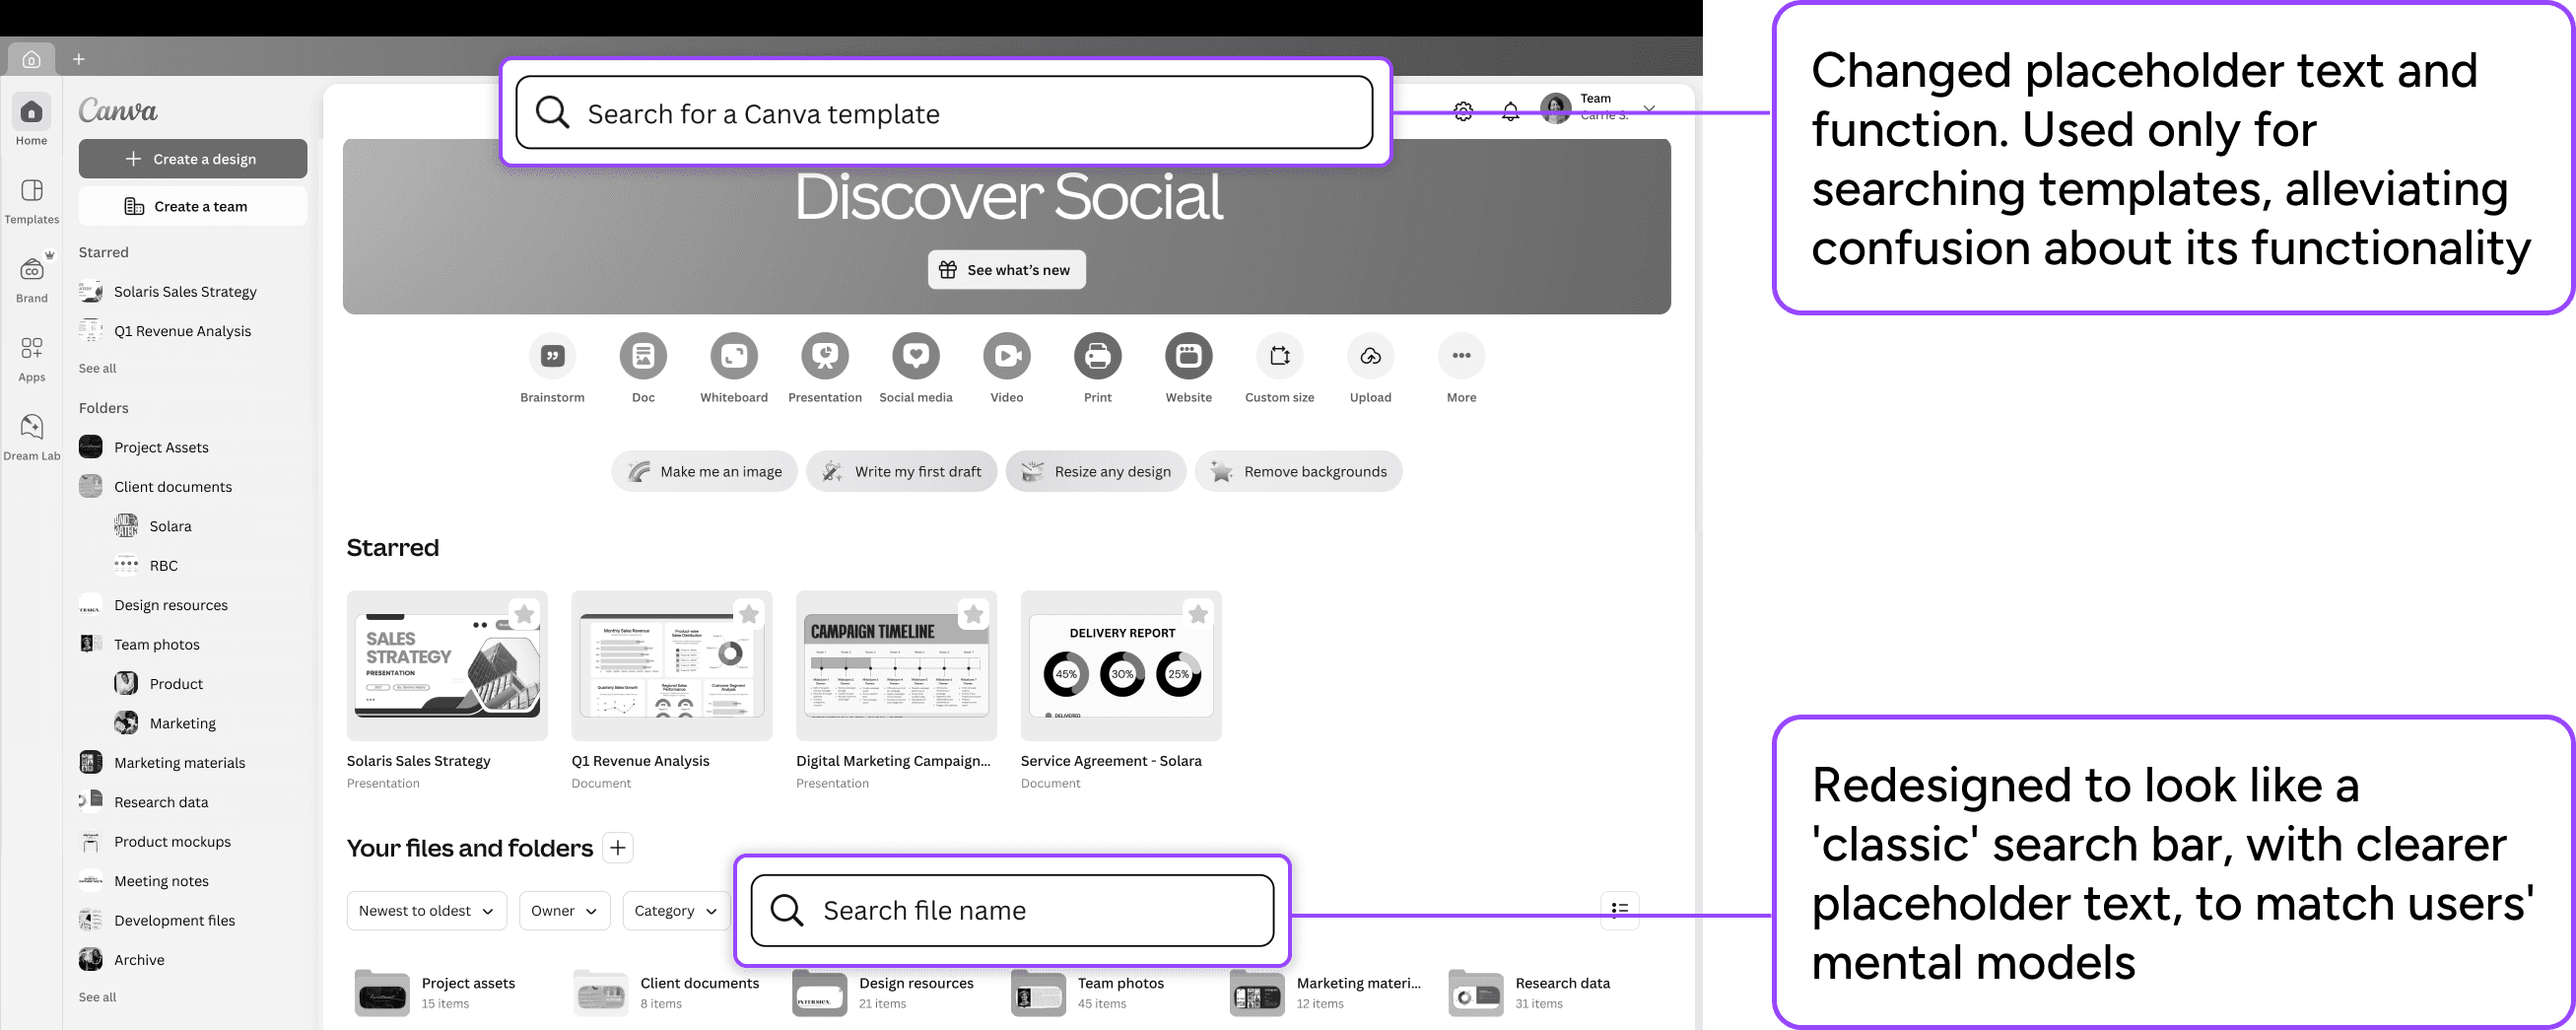Open the Category filter dropdown

677,911
